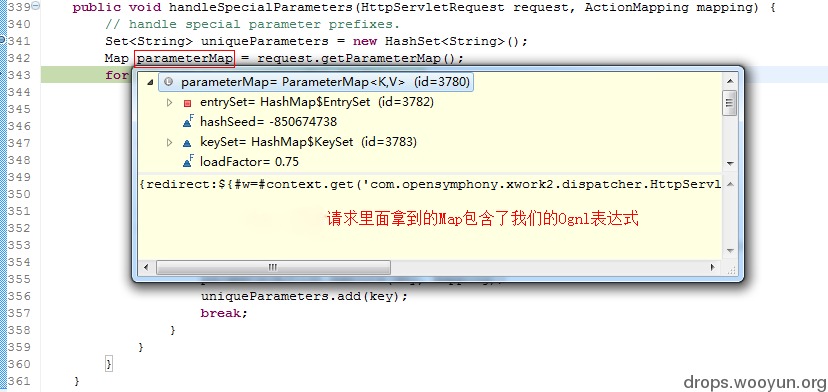The image size is (828, 392).
Task: Select the hashSeed= -850674738 row
Action: [268, 122]
